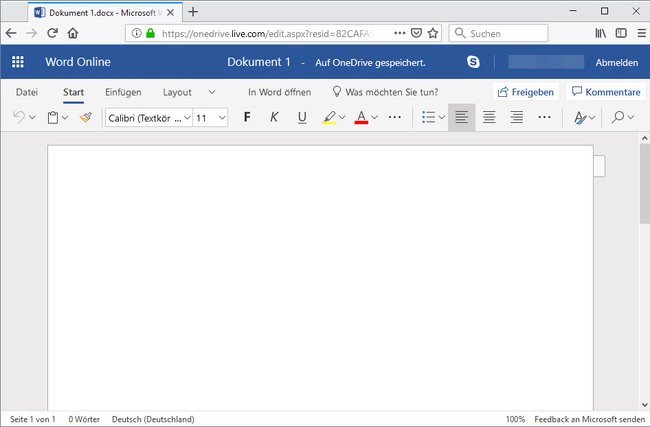Screen dimensions: 650x427
Task: Open the Datei tab
Action: point(27,92)
